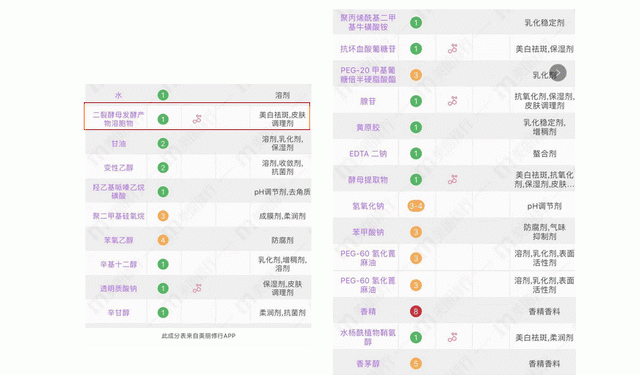The width and height of the screenshot is (640, 375).
Task: Open the EDTA 二钠 ingredient link
Action: [368, 153]
